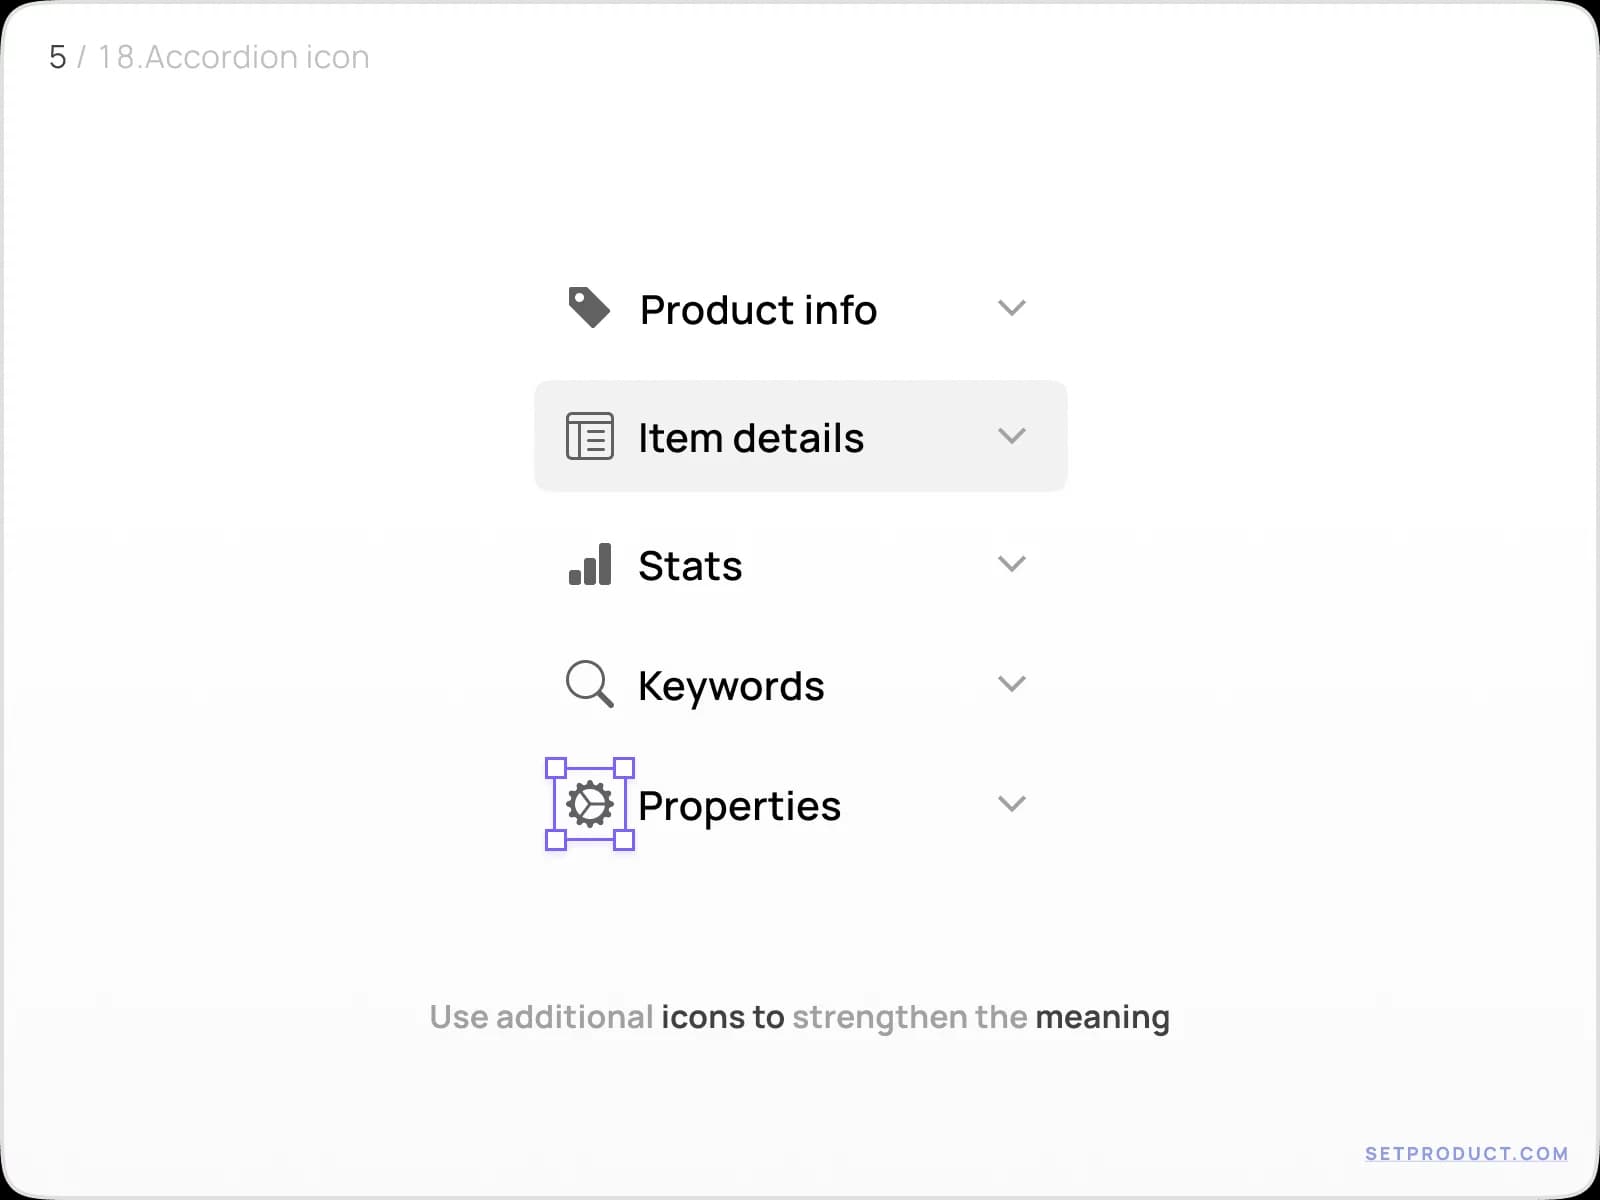Select the bar chart icon for Stats
The image size is (1600, 1200).
(x=589, y=565)
